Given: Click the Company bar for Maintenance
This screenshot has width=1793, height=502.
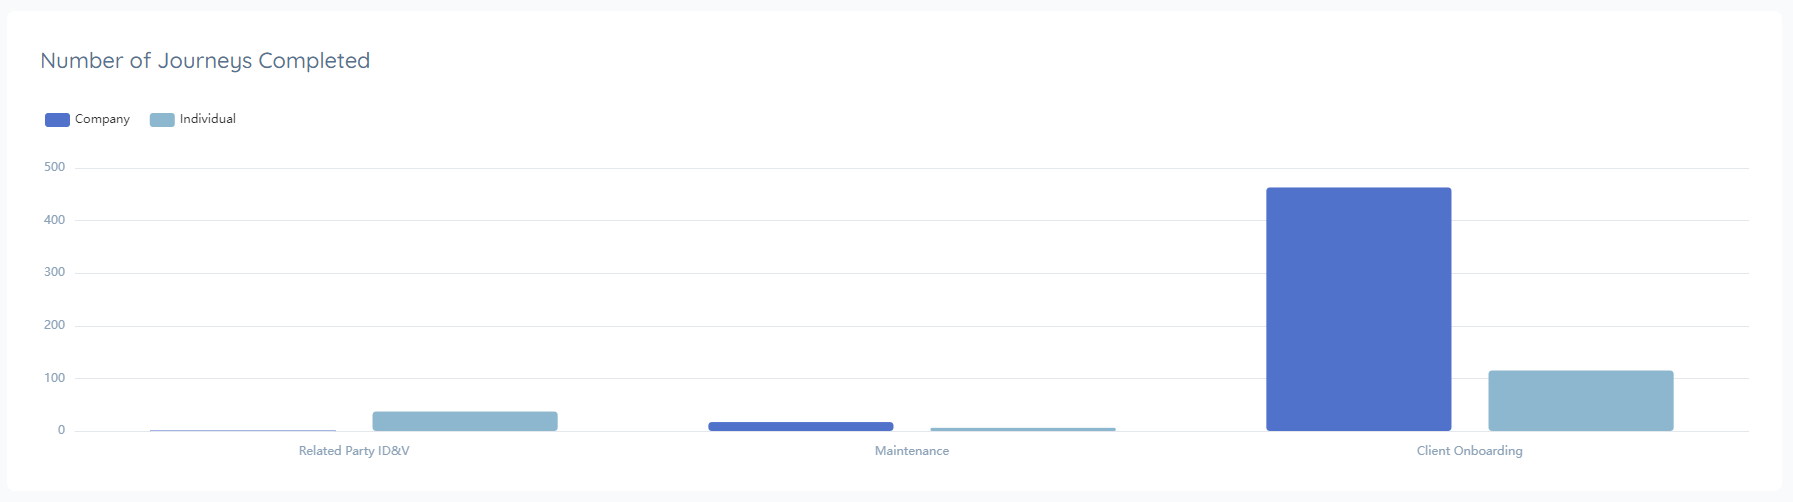Looking at the screenshot, I should (800, 427).
